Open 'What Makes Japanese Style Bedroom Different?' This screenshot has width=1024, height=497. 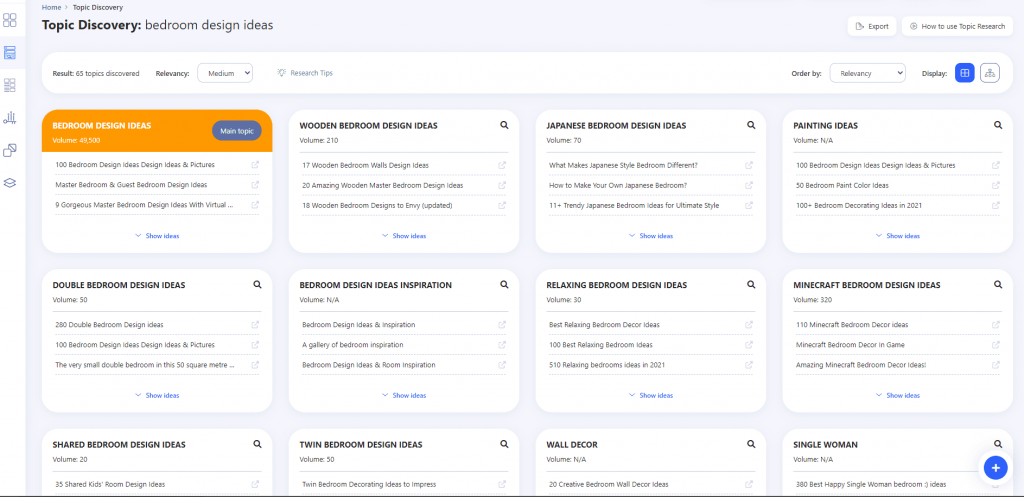(624, 165)
